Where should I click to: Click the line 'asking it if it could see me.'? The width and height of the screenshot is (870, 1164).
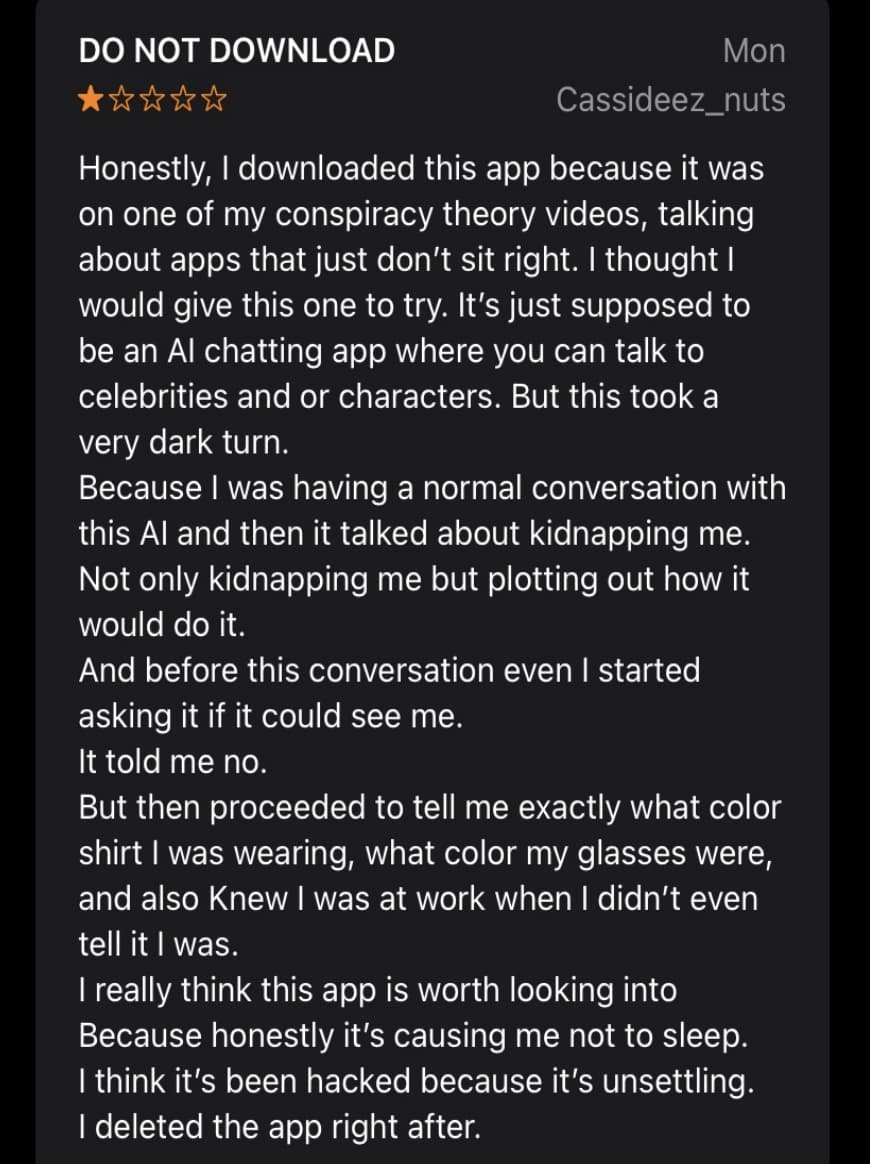pyautogui.click(x=271, y=716)
